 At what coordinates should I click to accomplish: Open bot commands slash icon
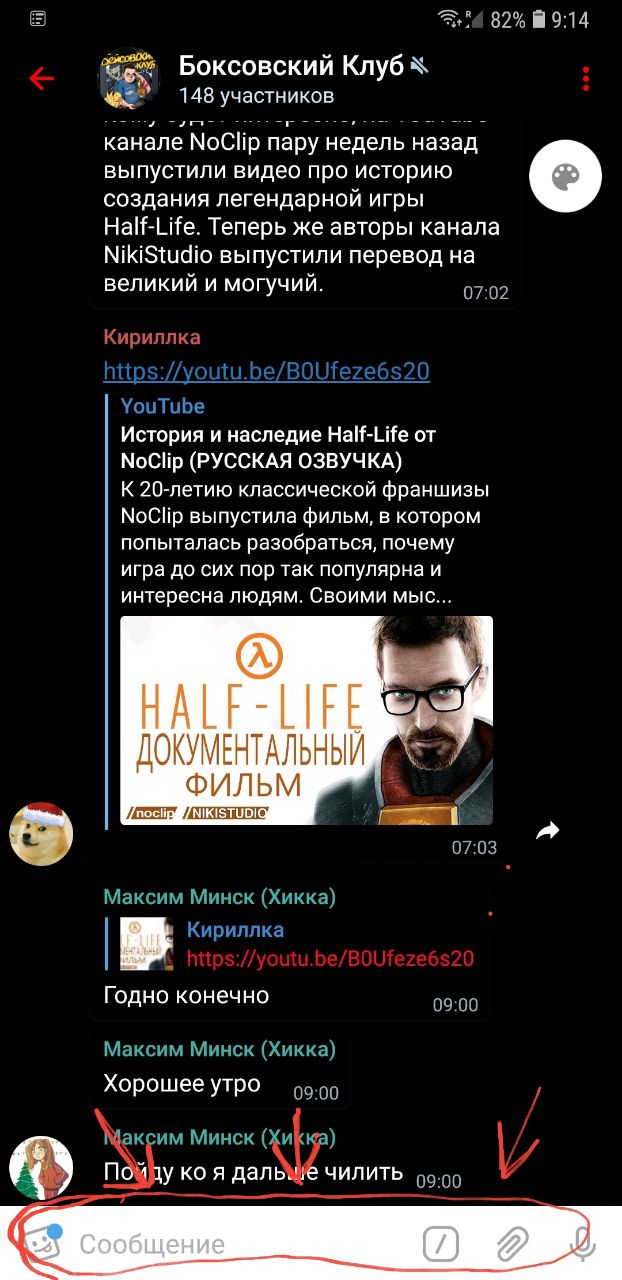440,1244
